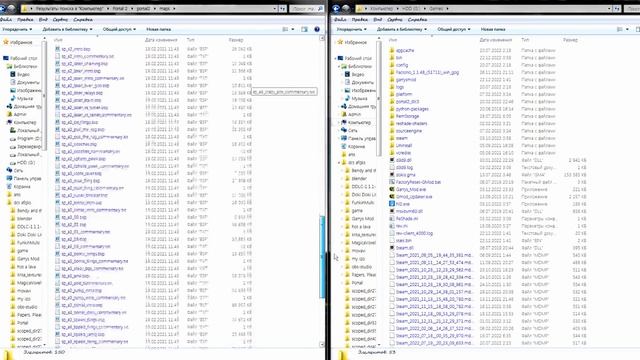Open Добавить в библиотеку dropdown in right window
Screen dimensions: 640x360
tap(402, 29)
